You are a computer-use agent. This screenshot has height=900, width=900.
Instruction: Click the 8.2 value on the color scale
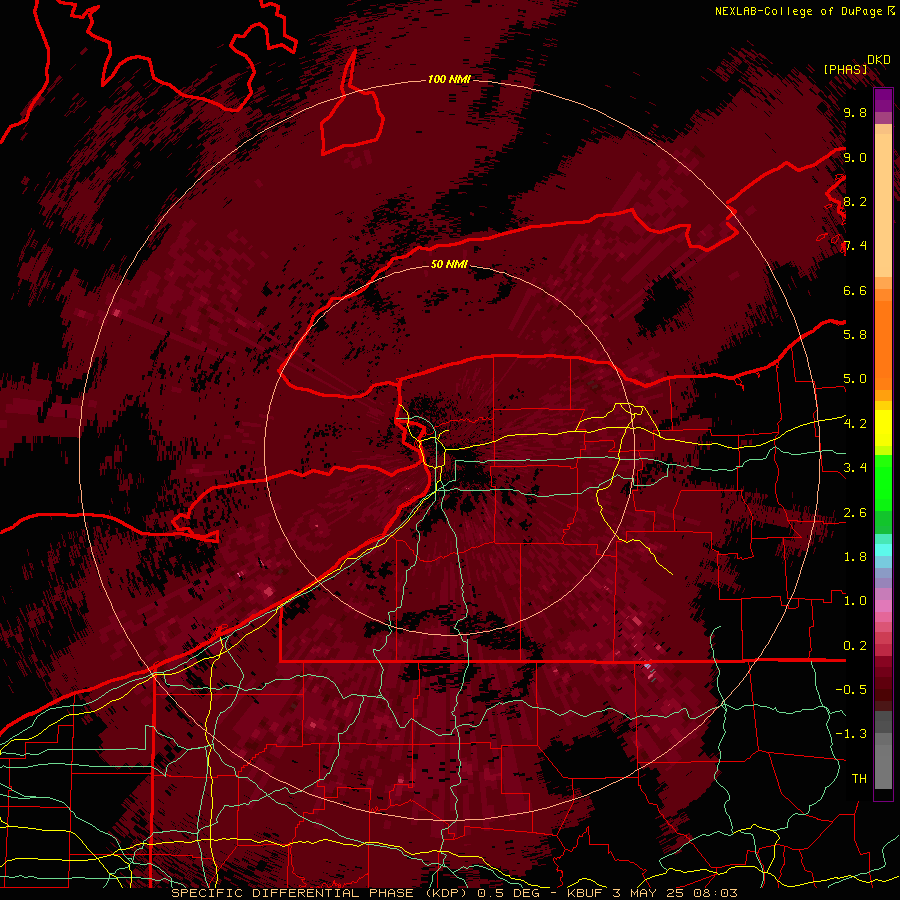855,201
